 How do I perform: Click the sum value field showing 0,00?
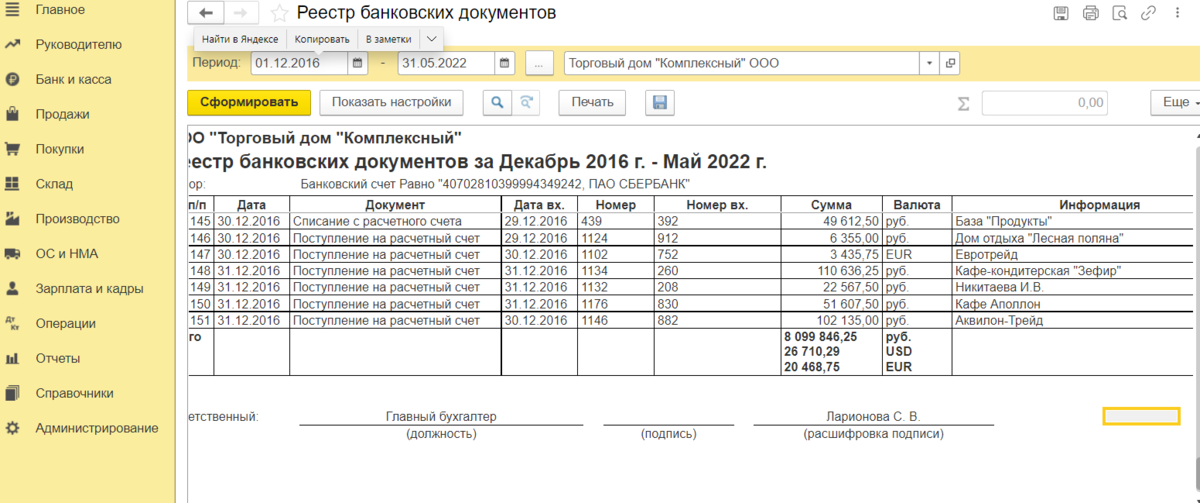click(1044, 102)
